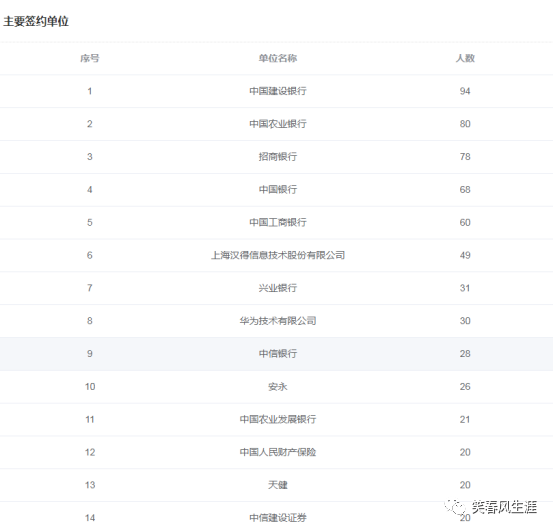Select the 中国人民财产保险 cell

[x=278, y=453]
